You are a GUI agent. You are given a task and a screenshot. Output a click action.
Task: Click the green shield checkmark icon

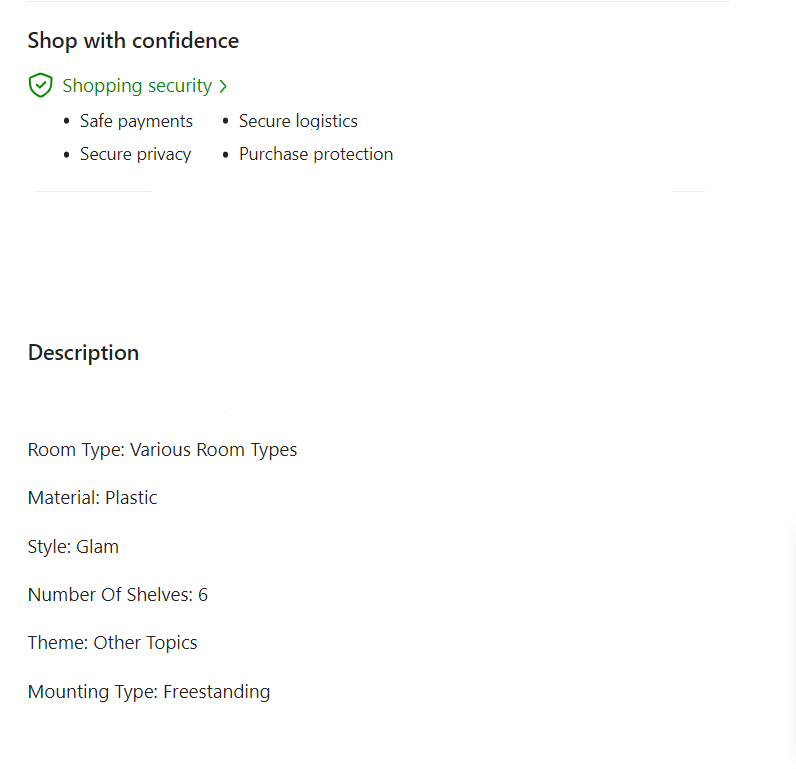(40, 86)
